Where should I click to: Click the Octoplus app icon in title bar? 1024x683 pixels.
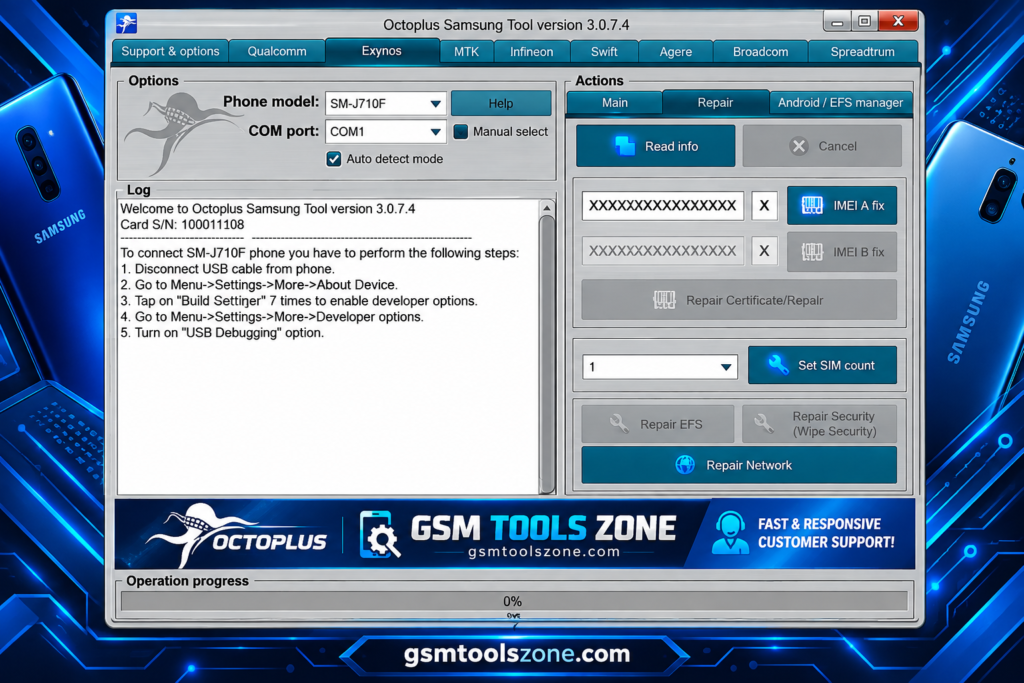click(126, 24)
